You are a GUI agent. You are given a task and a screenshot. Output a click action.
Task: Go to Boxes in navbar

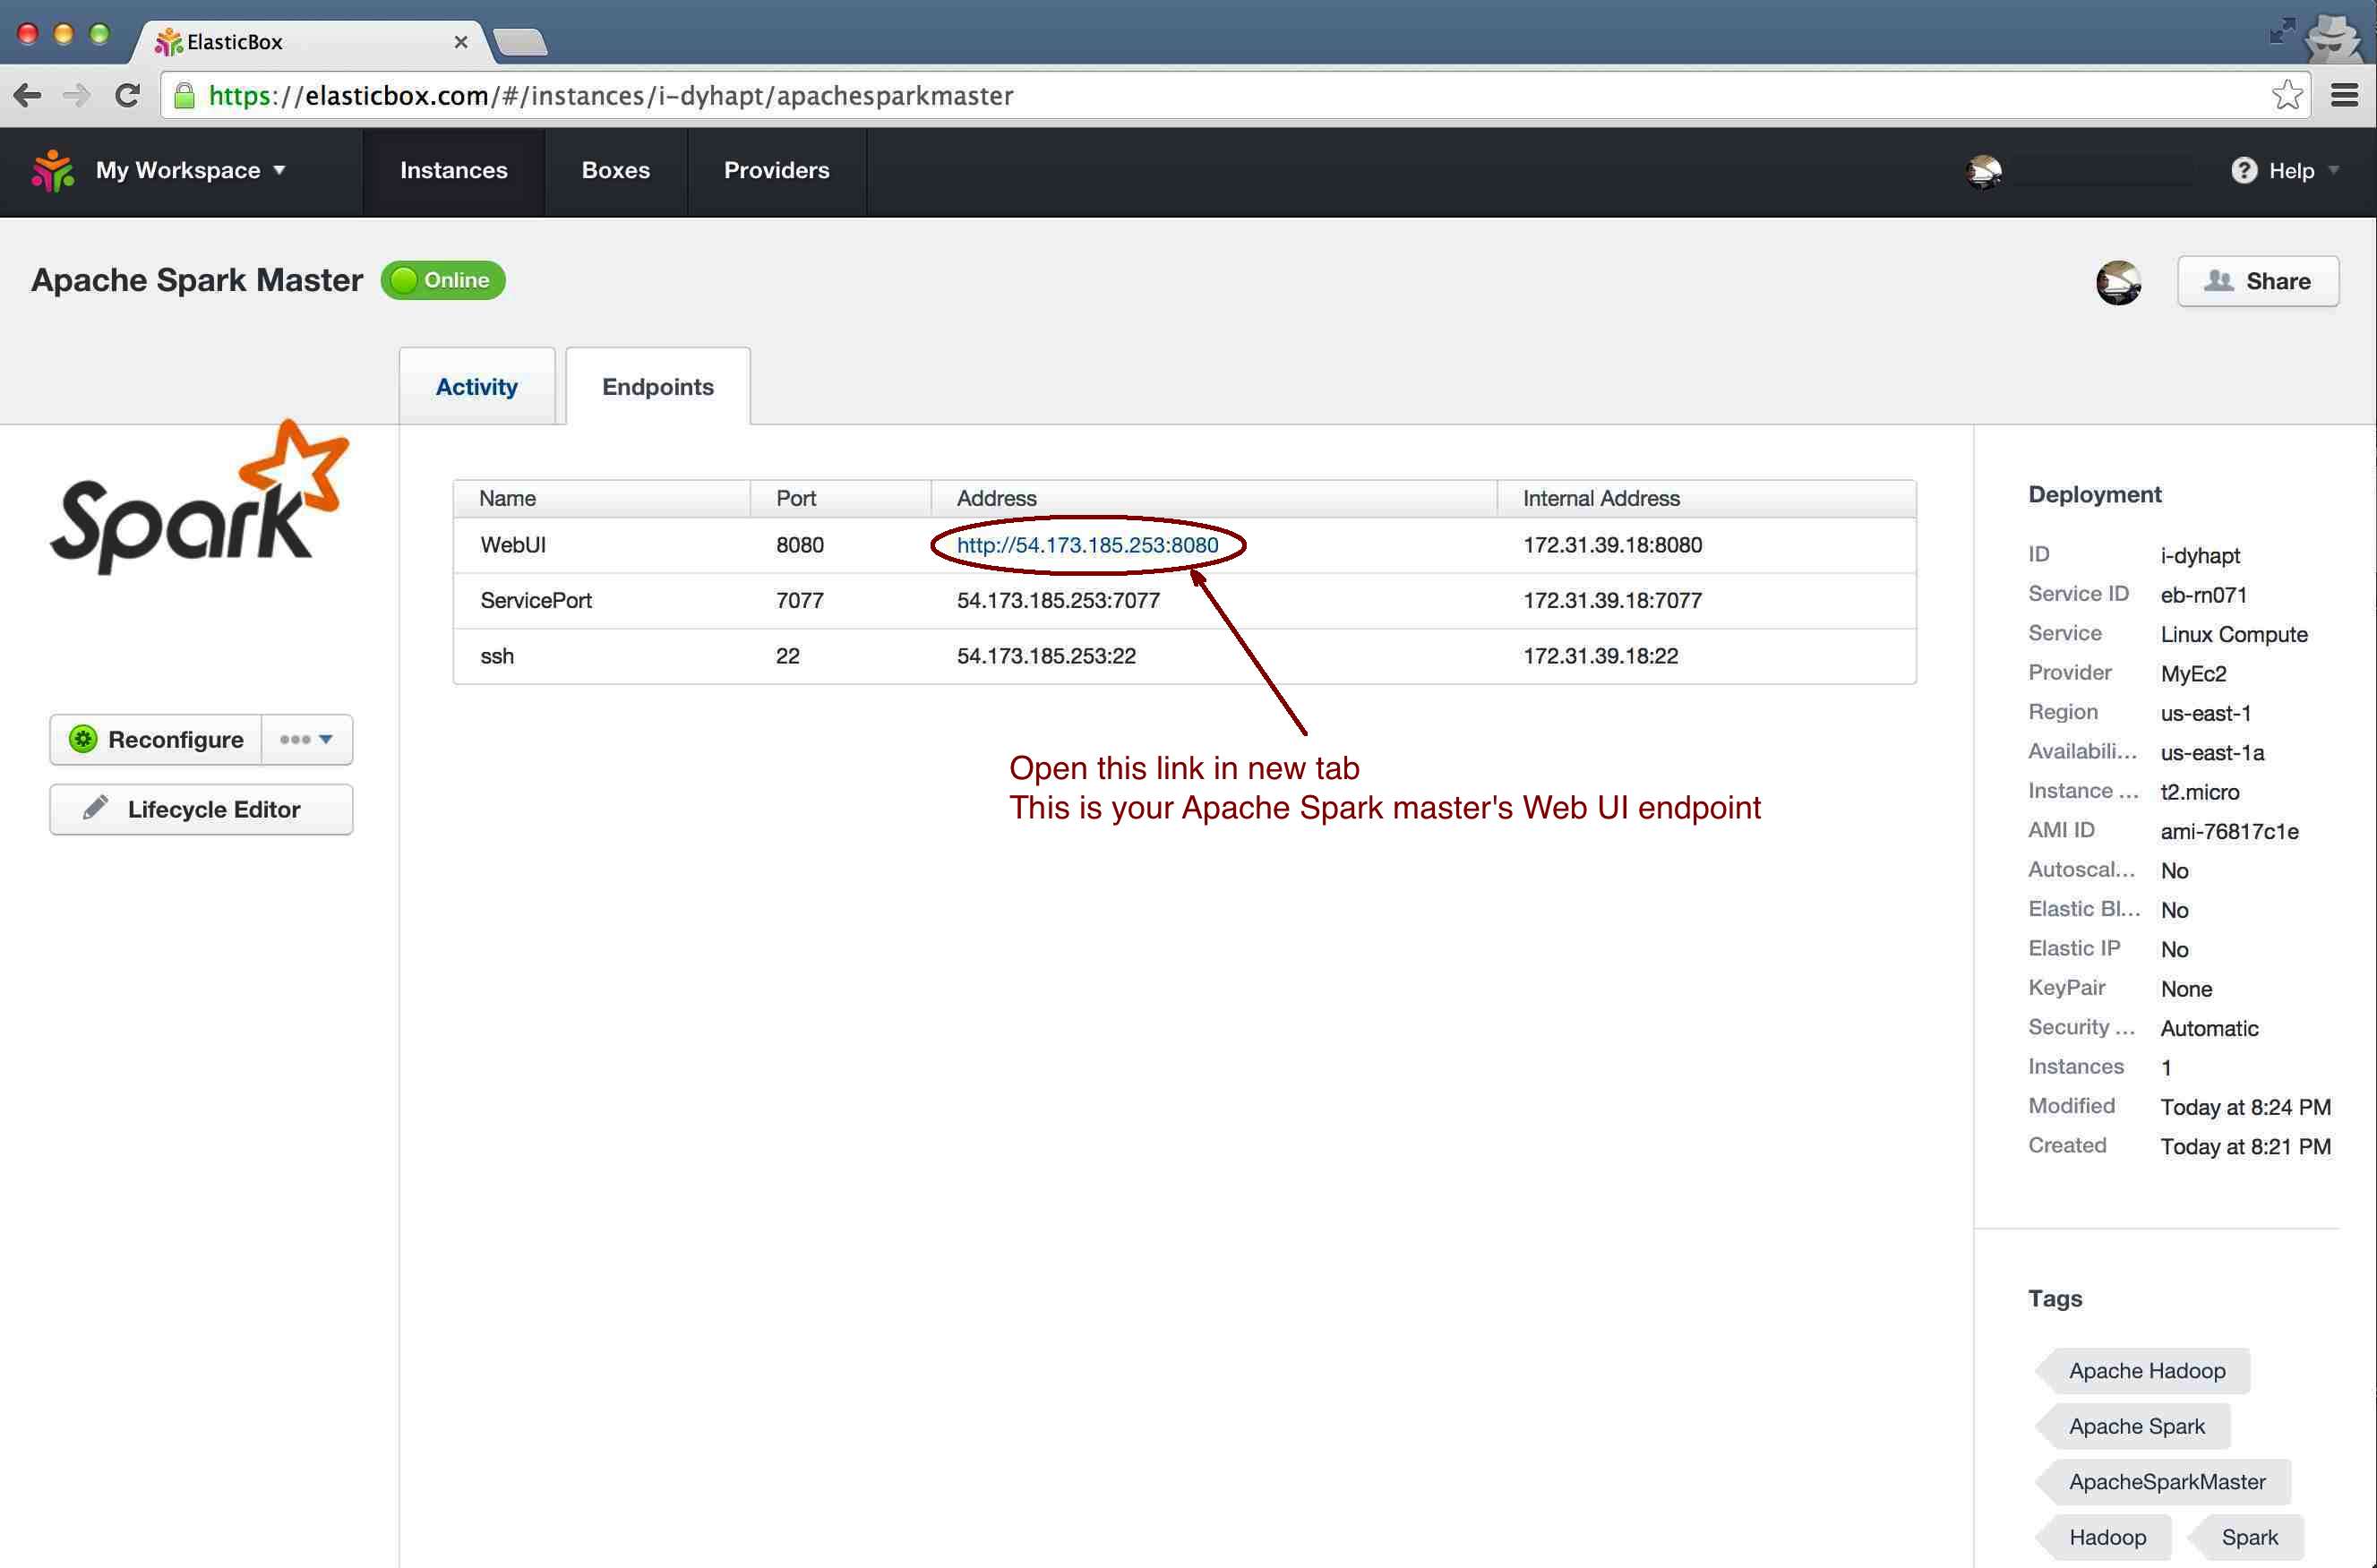point(615,171)
